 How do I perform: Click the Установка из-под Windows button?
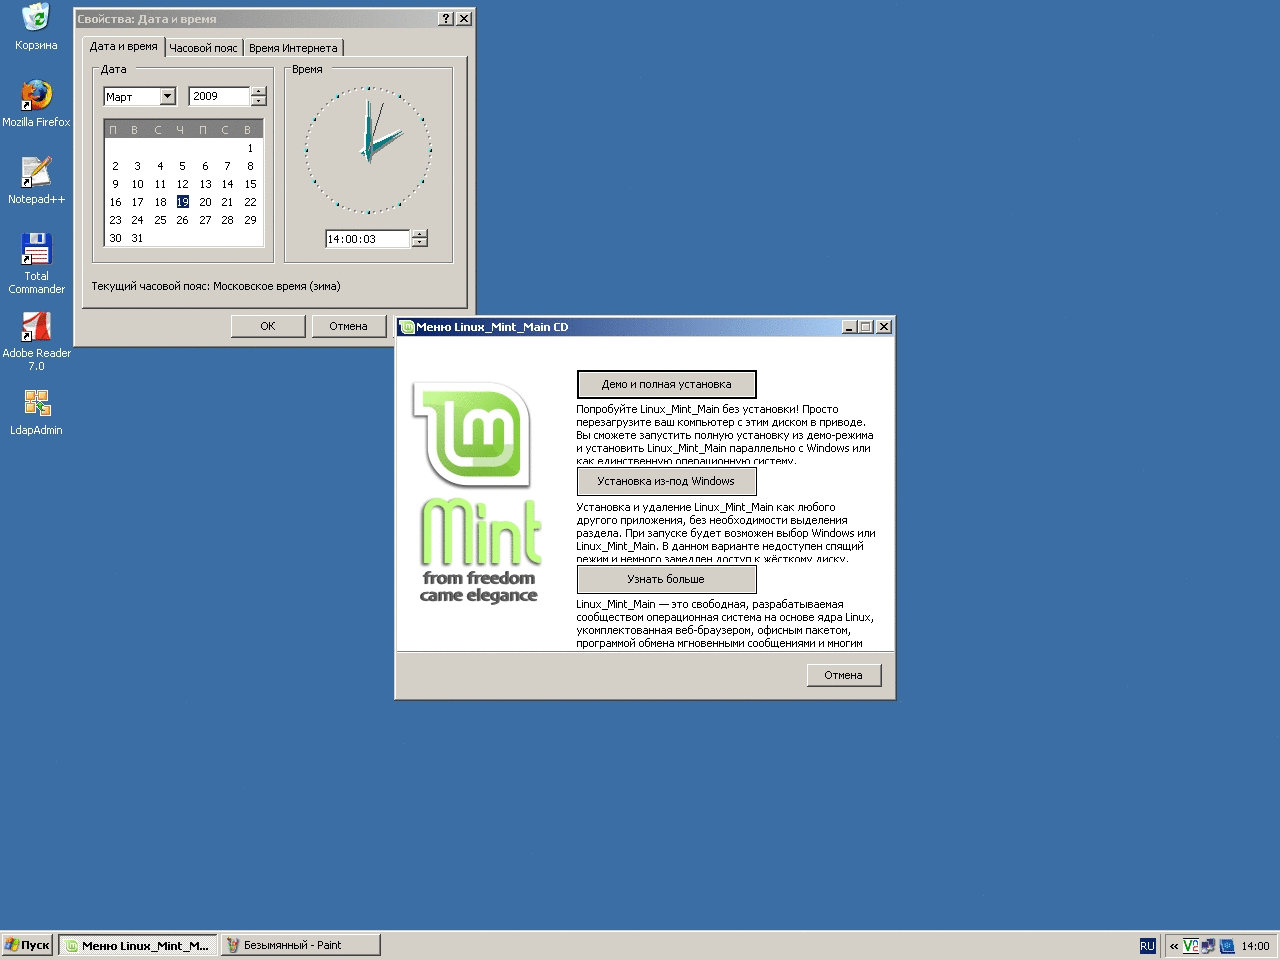point(666,482)
